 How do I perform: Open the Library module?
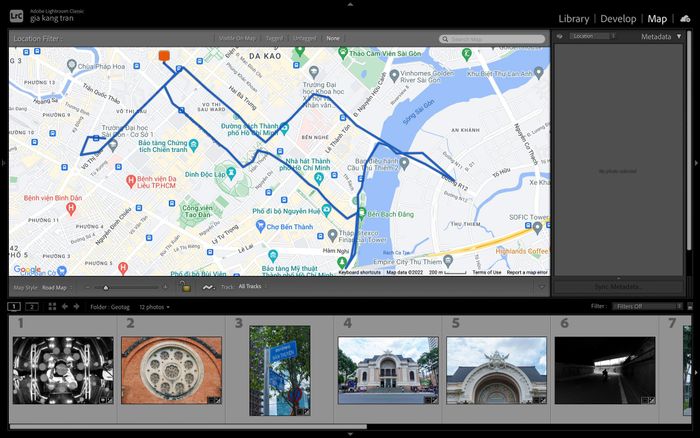pyautogui.click(x=574, y=19)
